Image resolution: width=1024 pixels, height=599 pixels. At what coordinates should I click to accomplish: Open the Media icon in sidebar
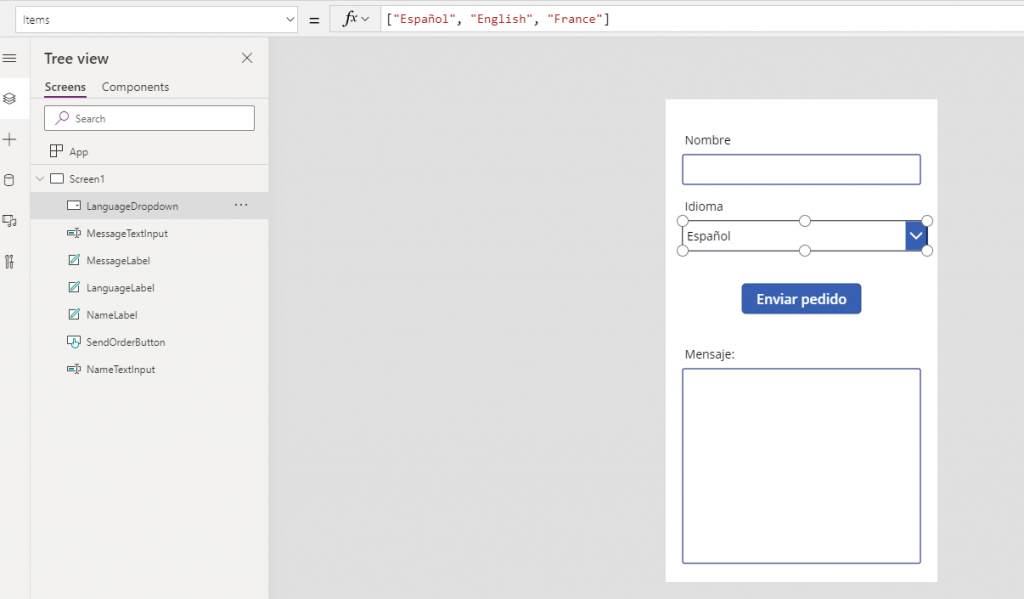coord(10,221)
